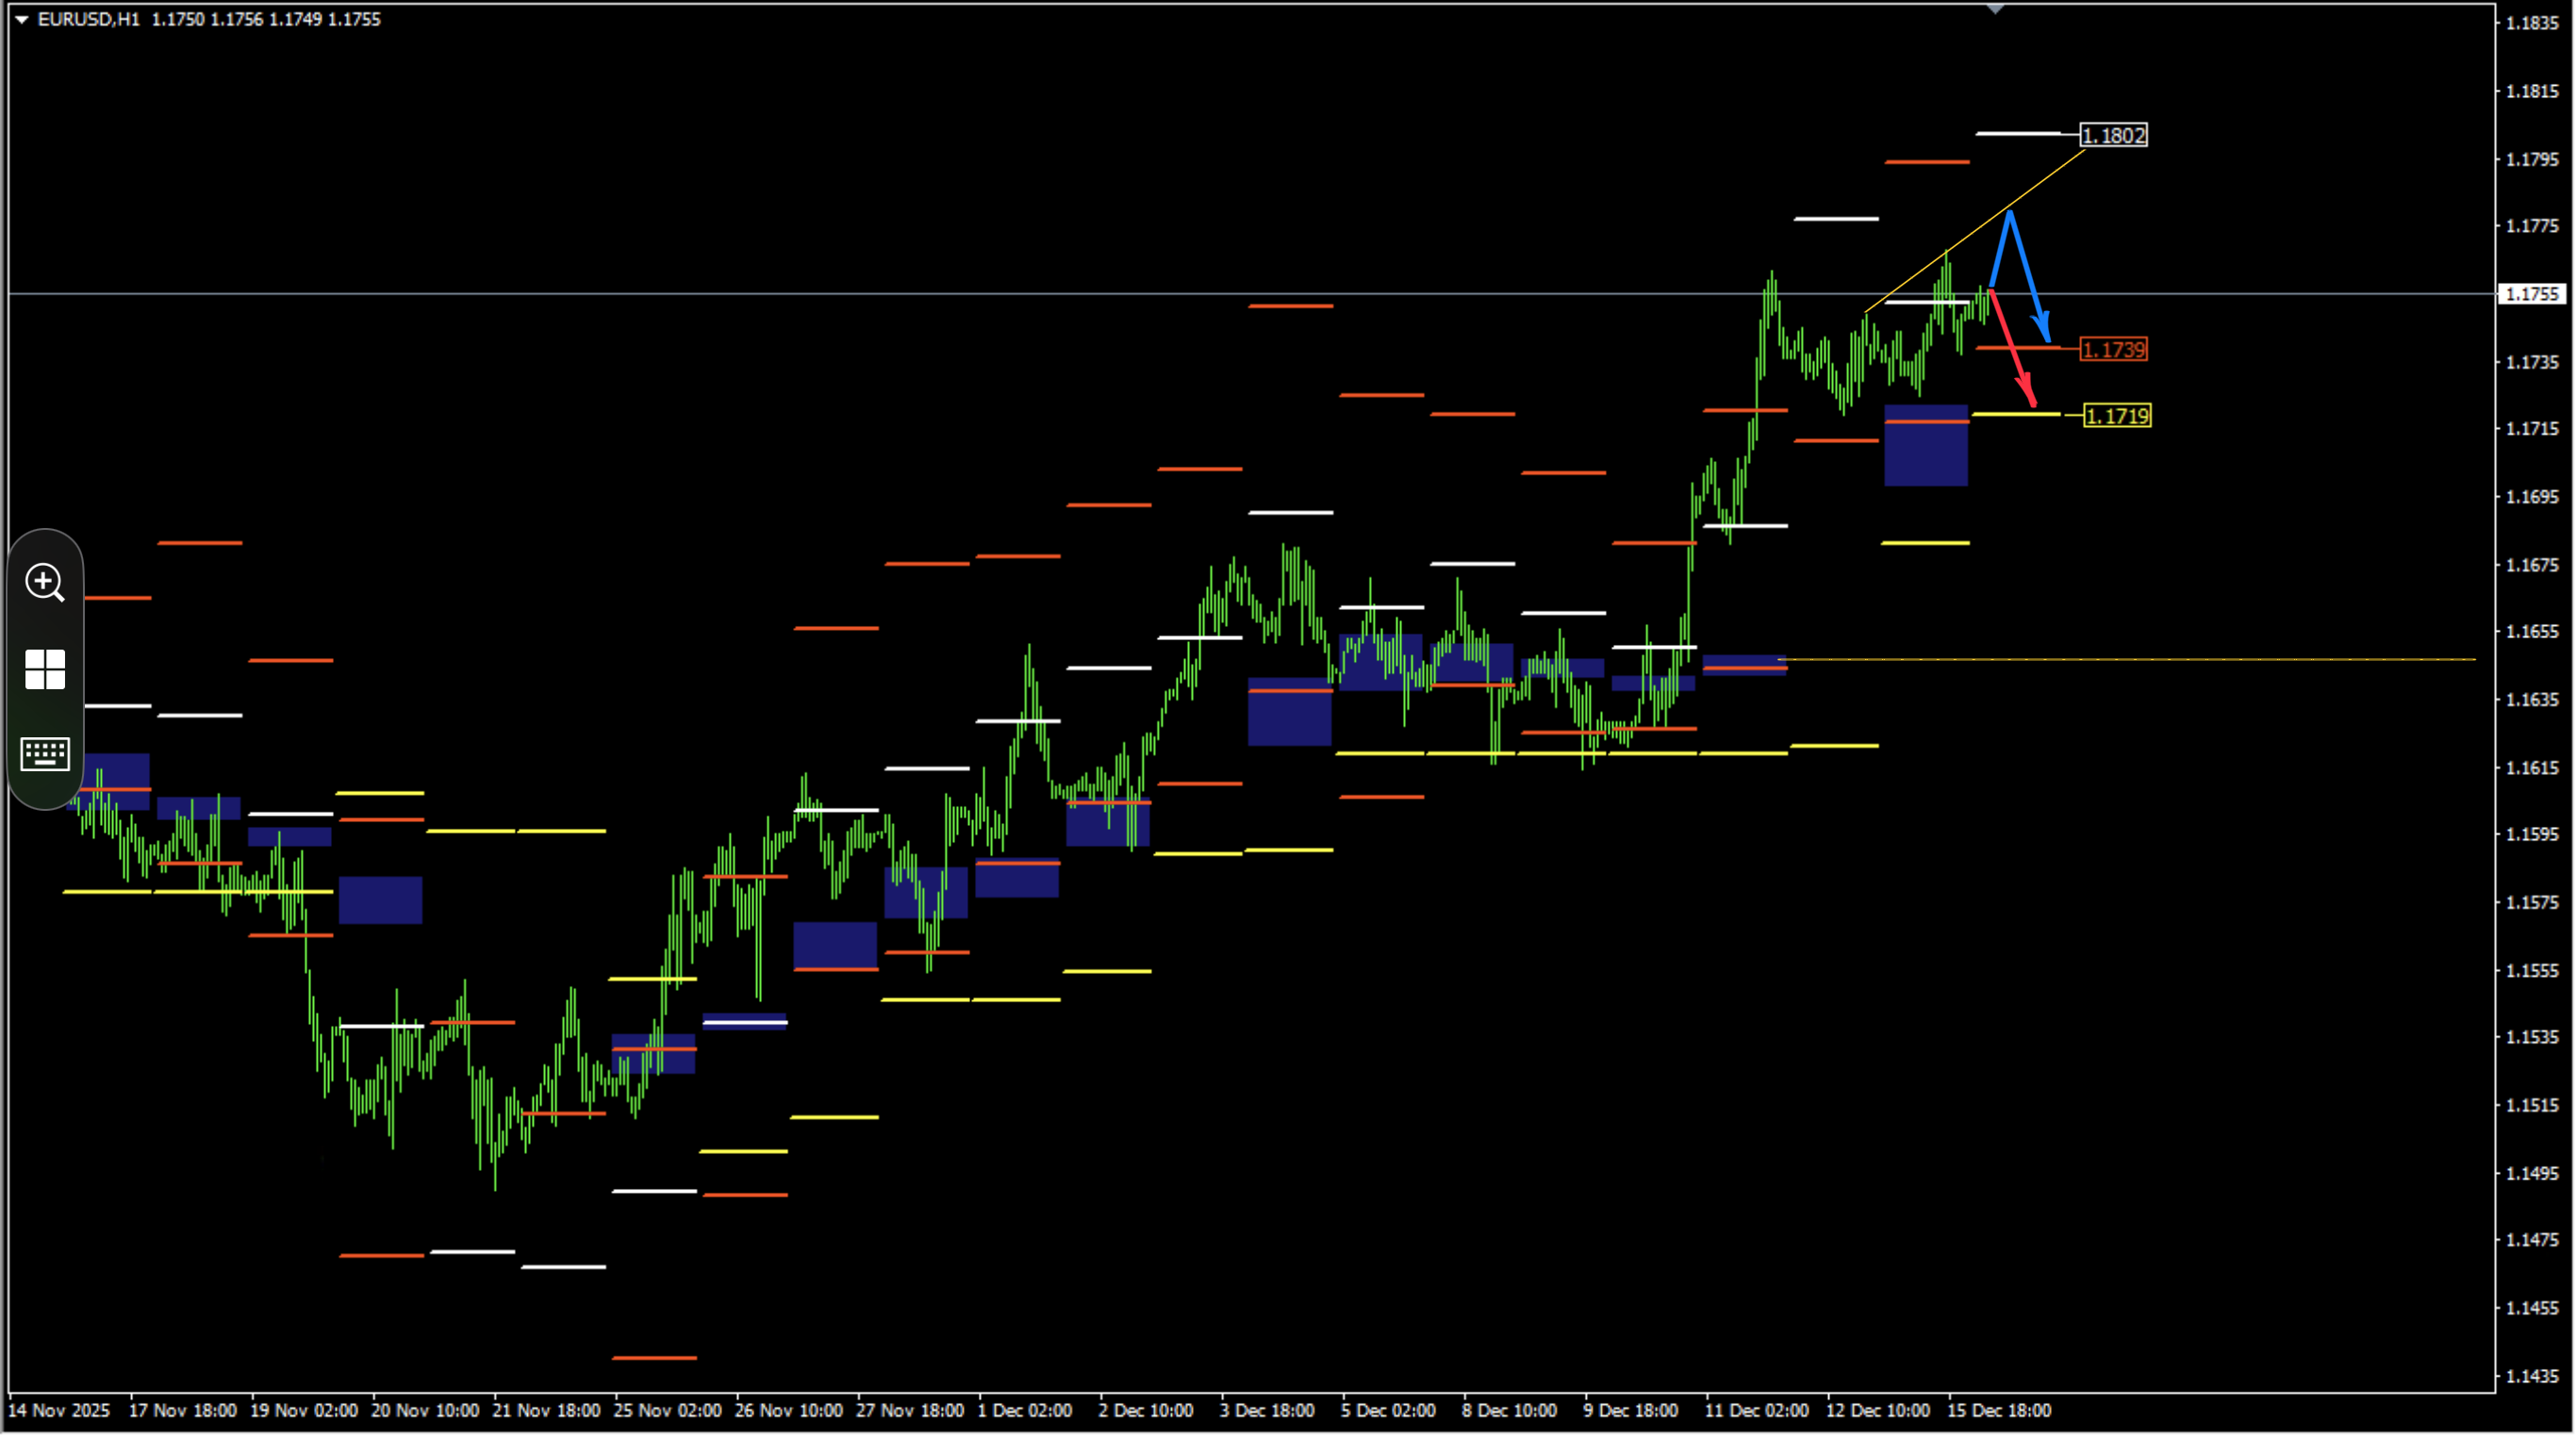This screenshot has width=2576, height=1435.
Task: Click the 5 Dec 02:00 time label
Action: pos(1388,1410)
